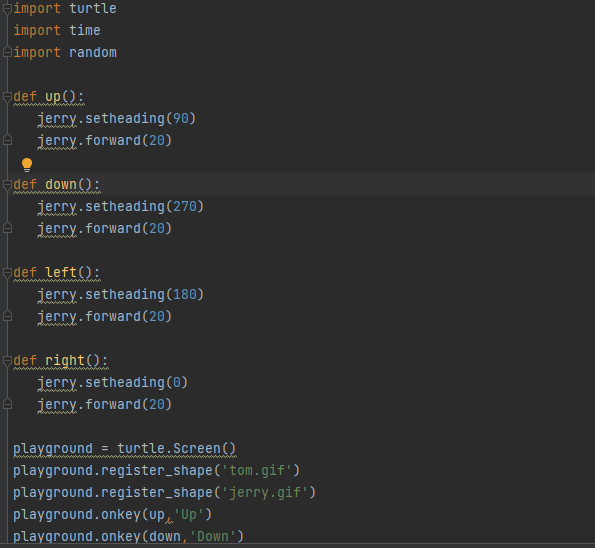The image size is (595, 548).
Task: Collapse the def right() function fold marker
Action: (x=7, y=361)
